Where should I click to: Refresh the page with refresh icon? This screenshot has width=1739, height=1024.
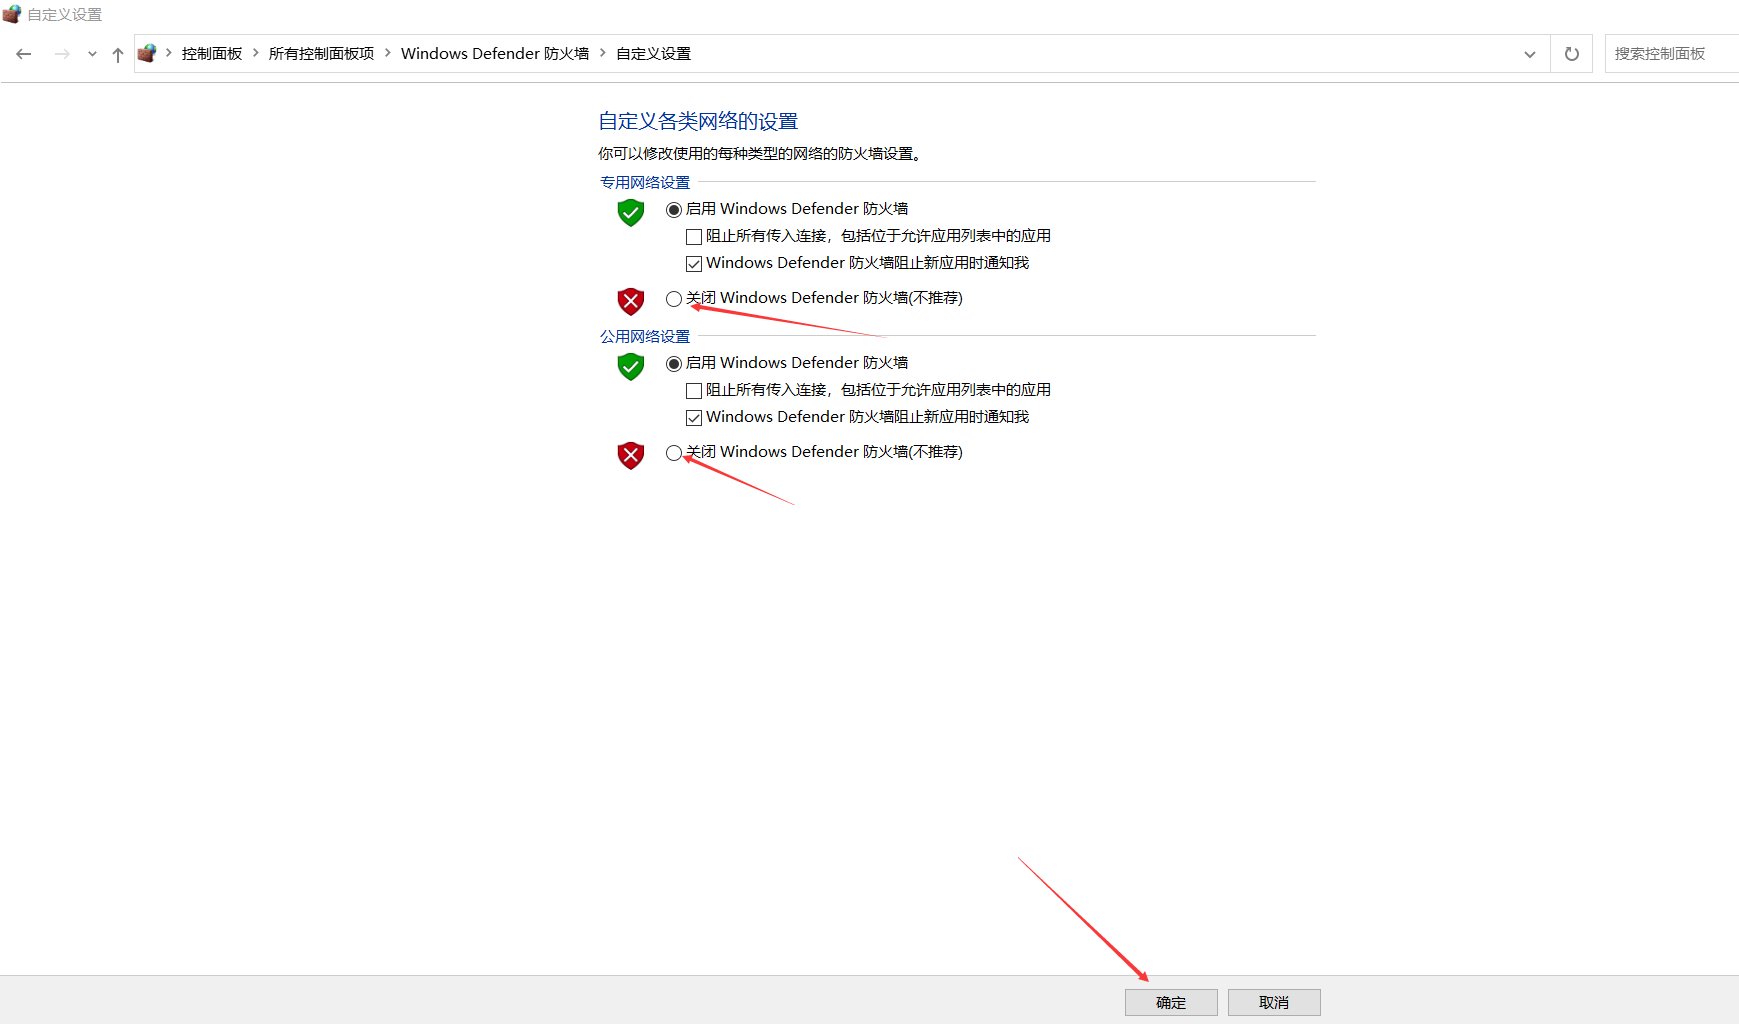1572,54
